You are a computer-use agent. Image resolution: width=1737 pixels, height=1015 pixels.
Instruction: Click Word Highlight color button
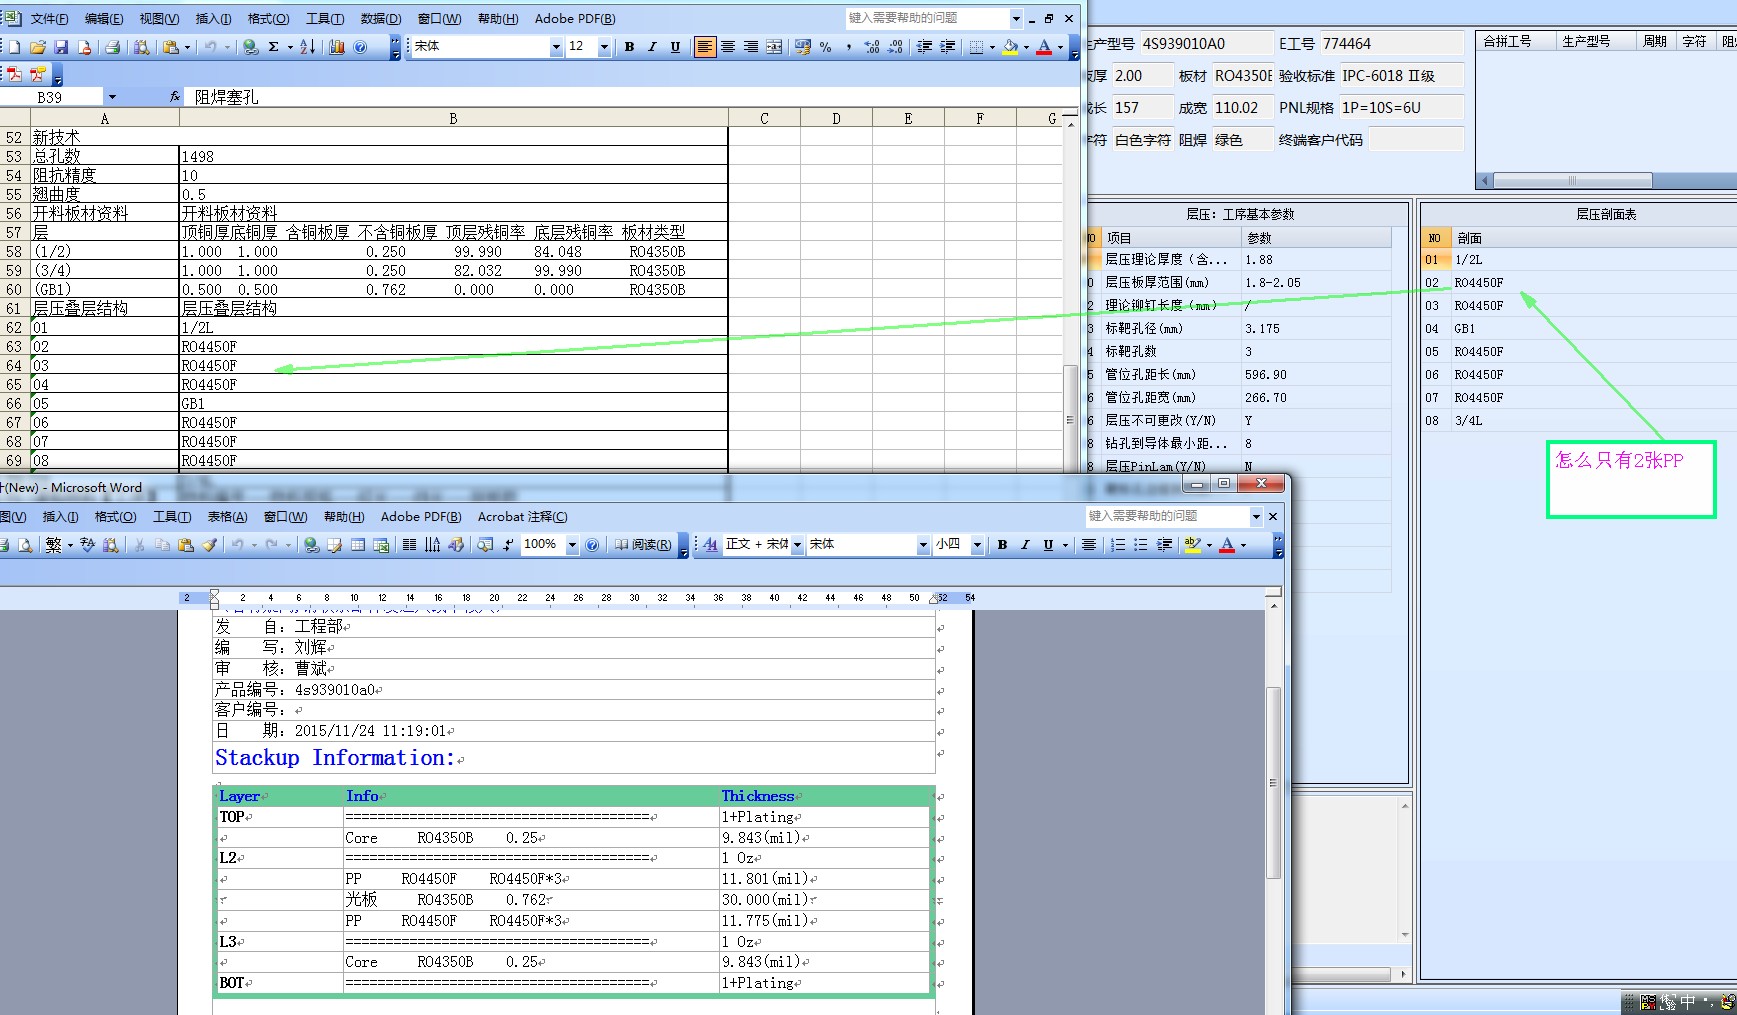(1193, 545)
